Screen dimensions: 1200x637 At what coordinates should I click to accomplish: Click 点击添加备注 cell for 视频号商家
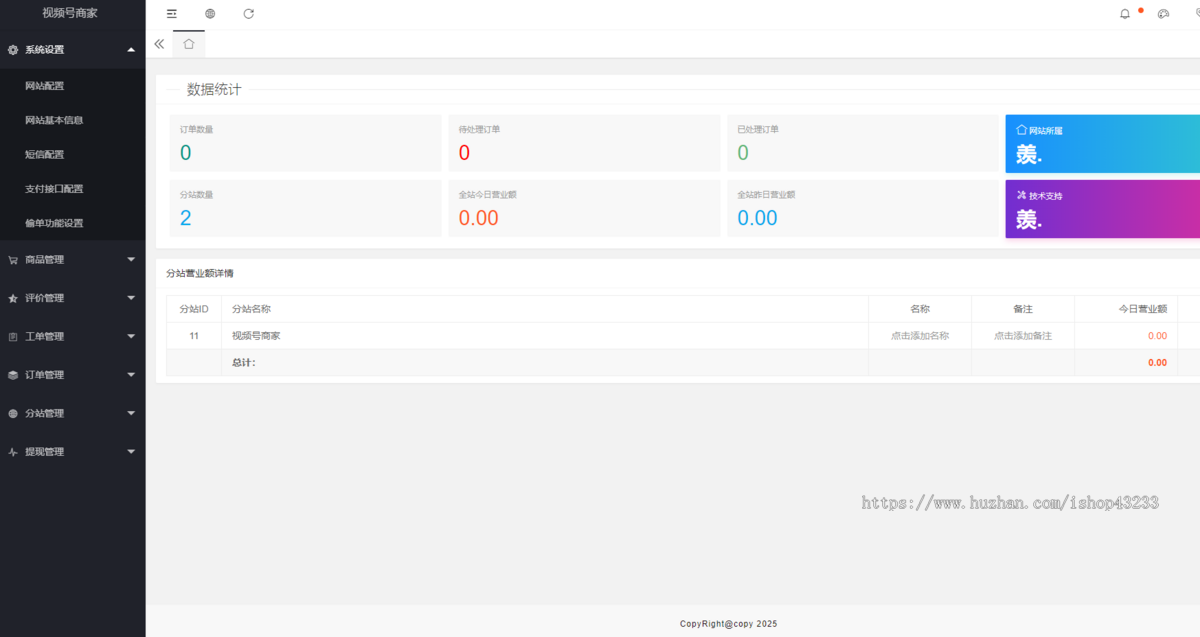pos(1023,336)
